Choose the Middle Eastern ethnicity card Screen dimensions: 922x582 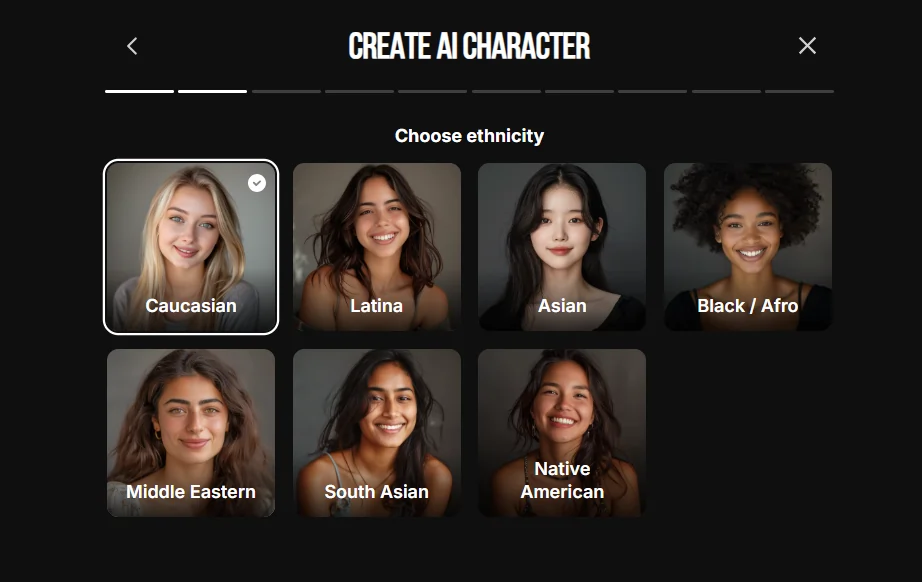191,433
